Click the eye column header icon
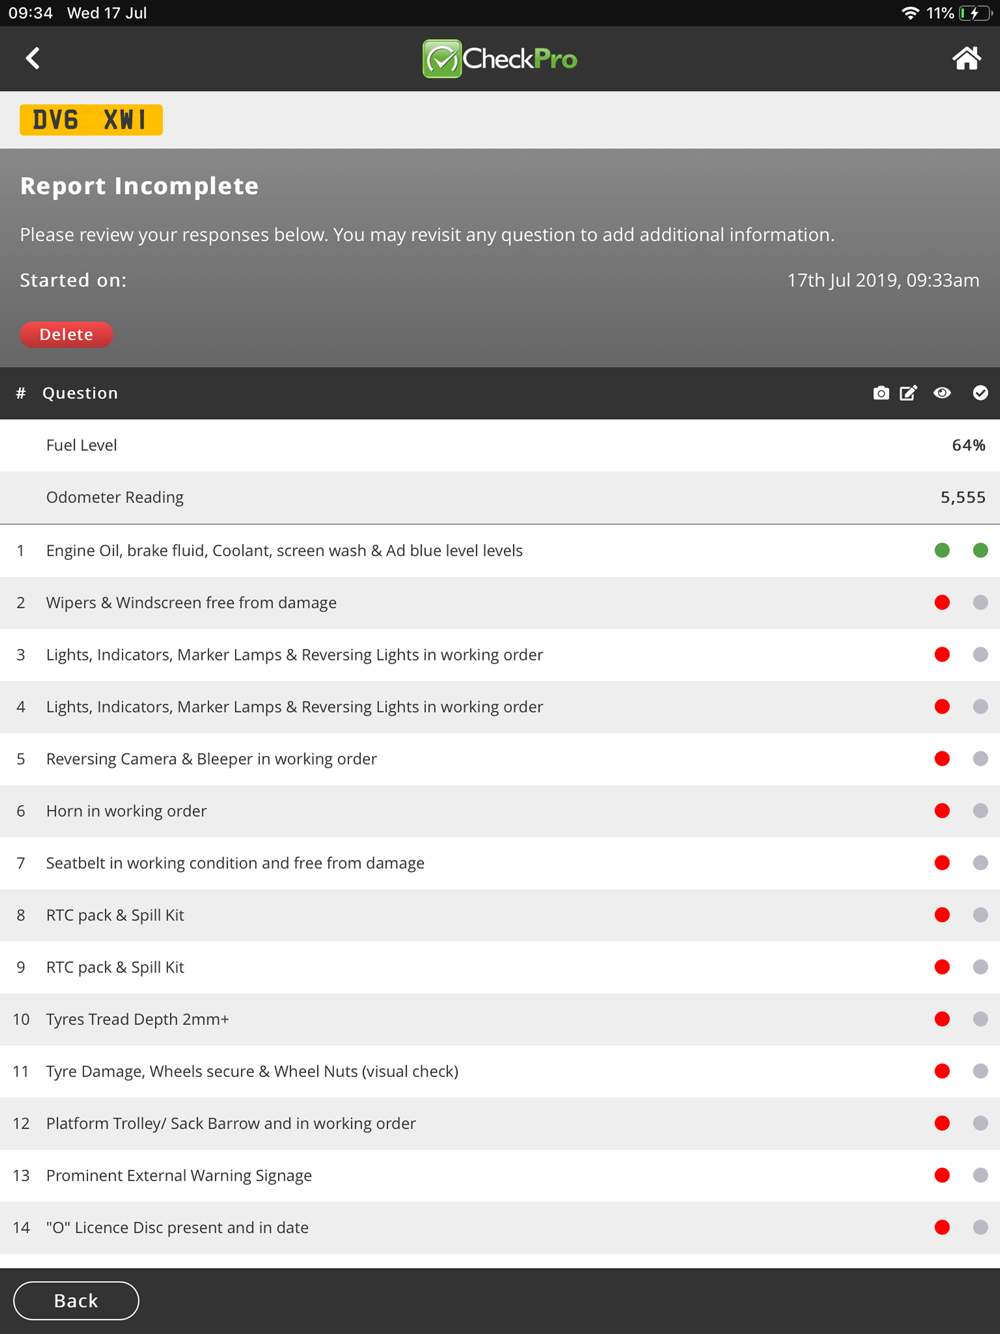This screenshot has width=1000, height=1334. point(942,393)
